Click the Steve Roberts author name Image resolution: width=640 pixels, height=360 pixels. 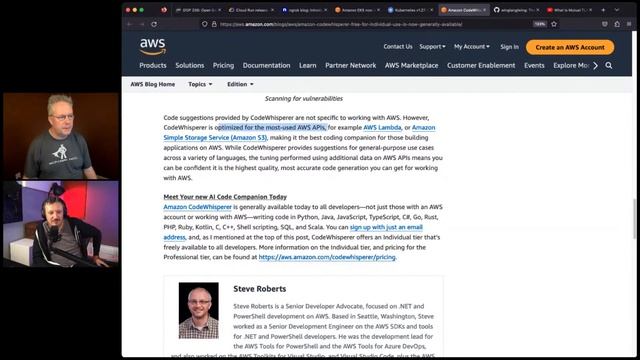click(x=260, y=289)
